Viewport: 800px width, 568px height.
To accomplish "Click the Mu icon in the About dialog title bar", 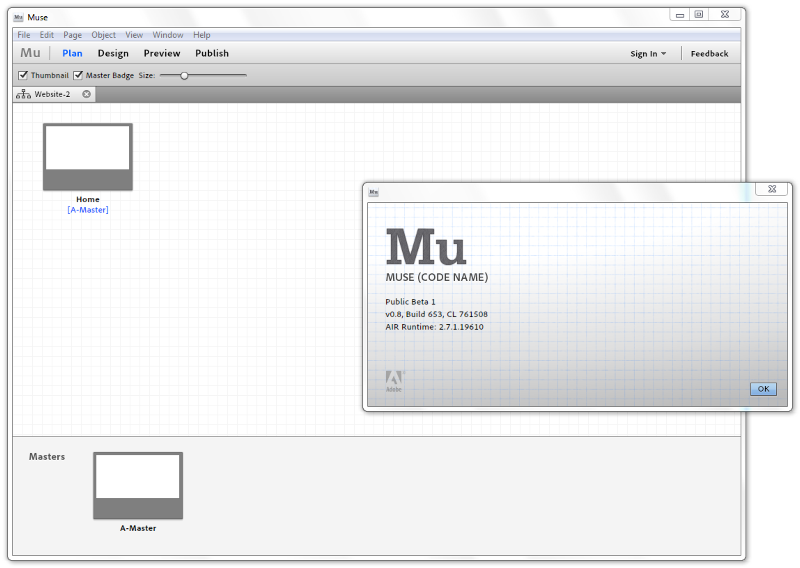I will [373, 192].
